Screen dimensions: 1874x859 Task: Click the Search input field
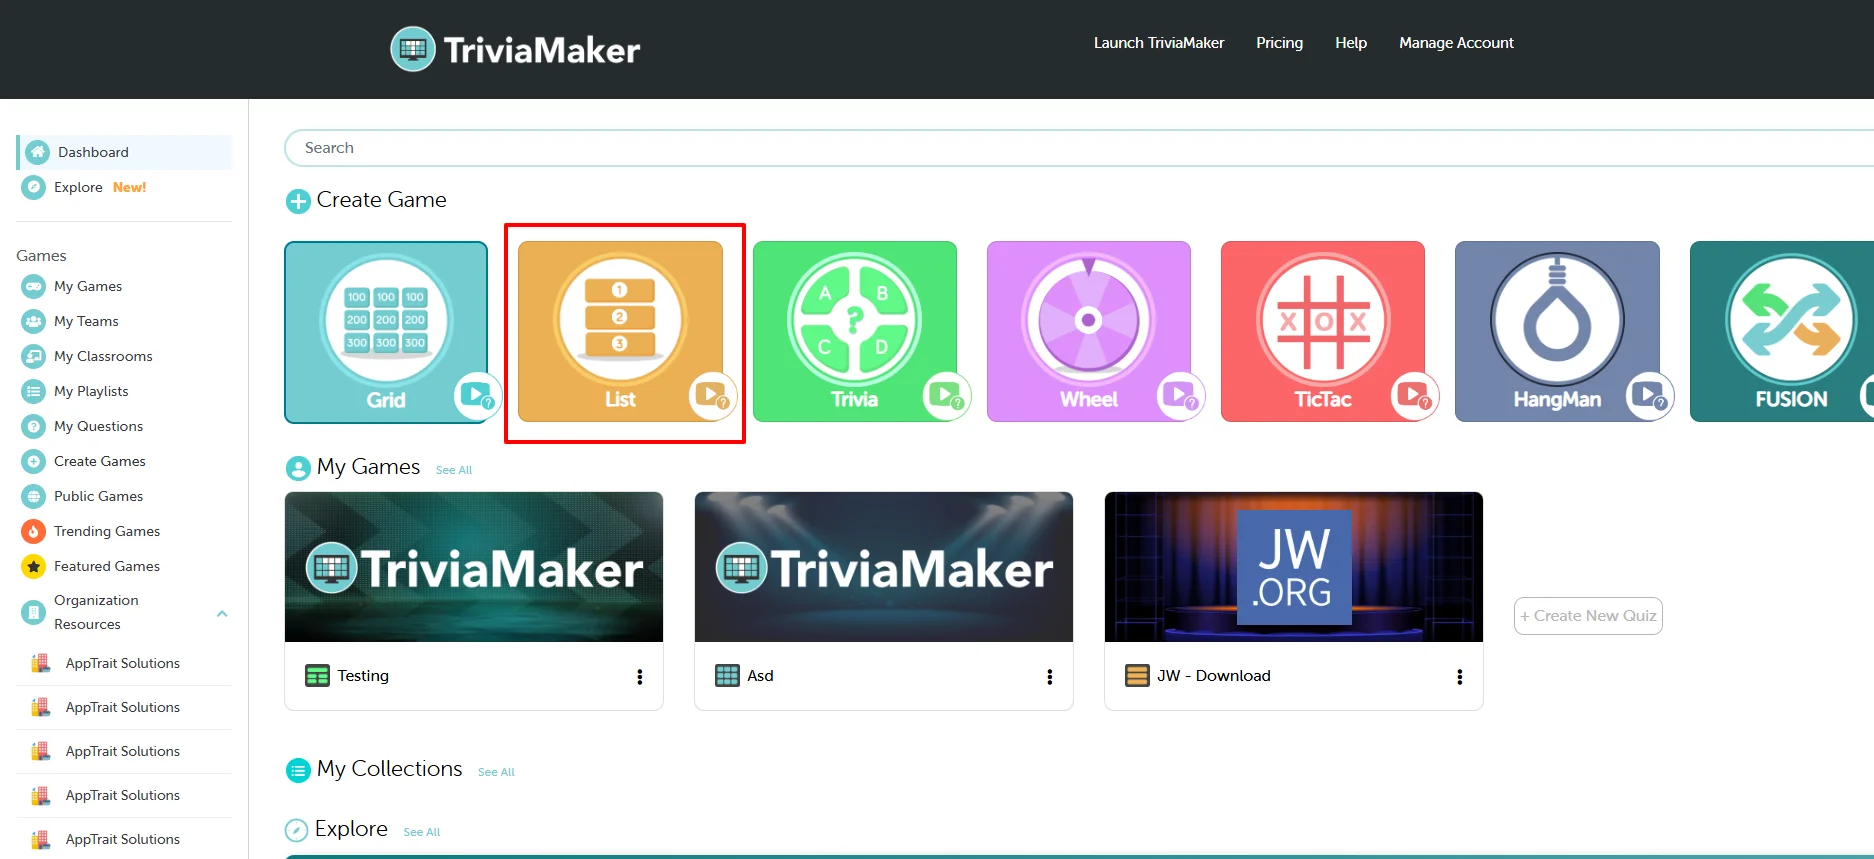click(1078, 148)
